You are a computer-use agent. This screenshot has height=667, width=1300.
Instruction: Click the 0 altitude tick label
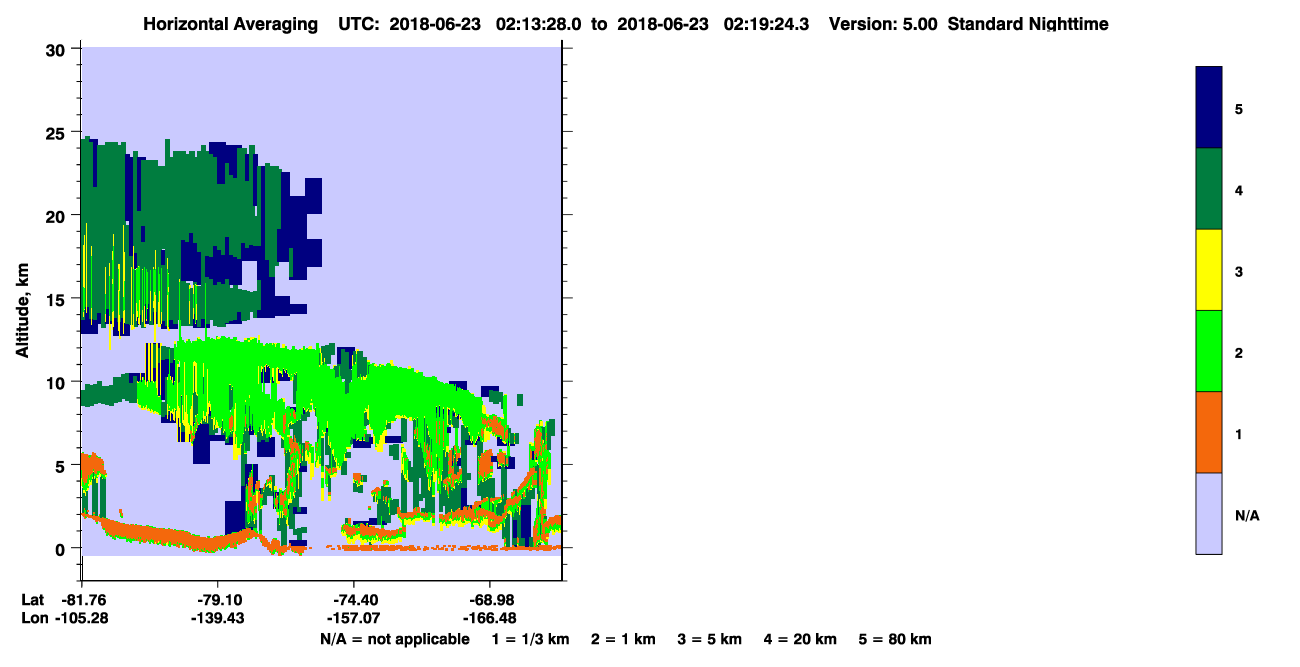pyautogui.click(x=62, y=549)
